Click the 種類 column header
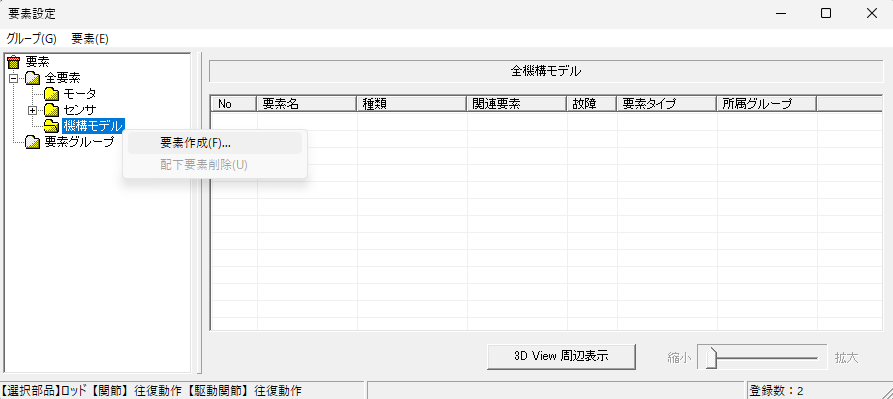Viewport: 893px width, 399px height. coord(411,104)
